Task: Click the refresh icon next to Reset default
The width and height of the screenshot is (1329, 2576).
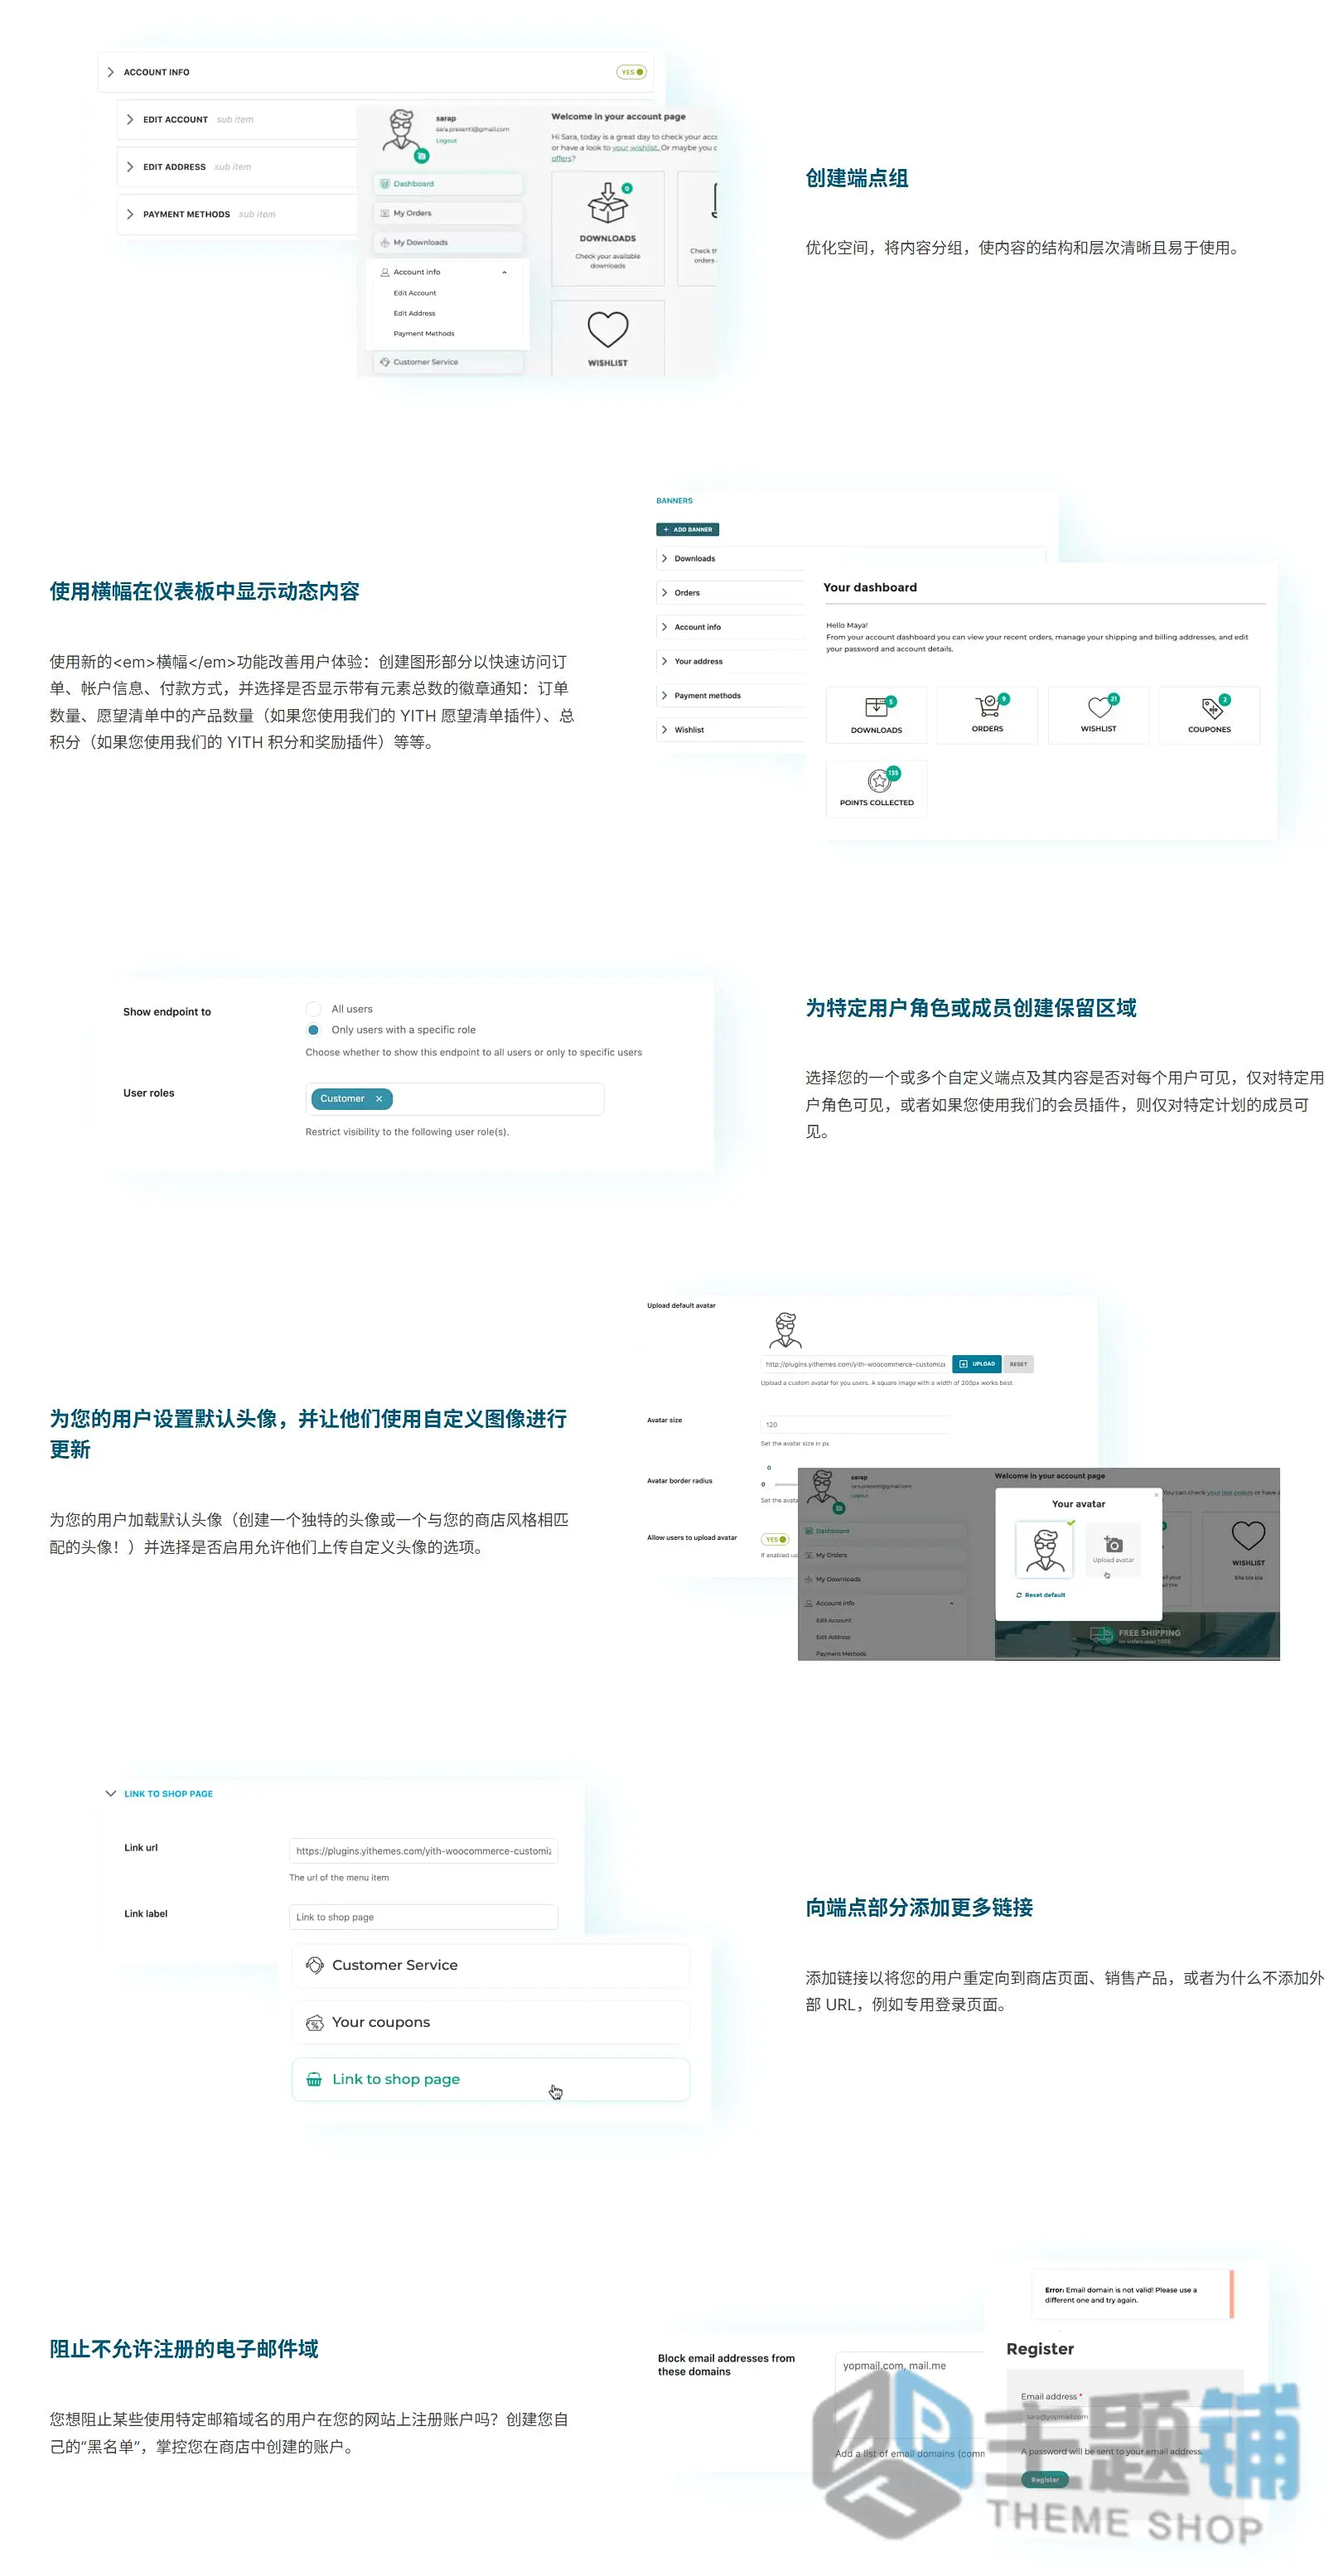Action: tap(1019, 1595)
